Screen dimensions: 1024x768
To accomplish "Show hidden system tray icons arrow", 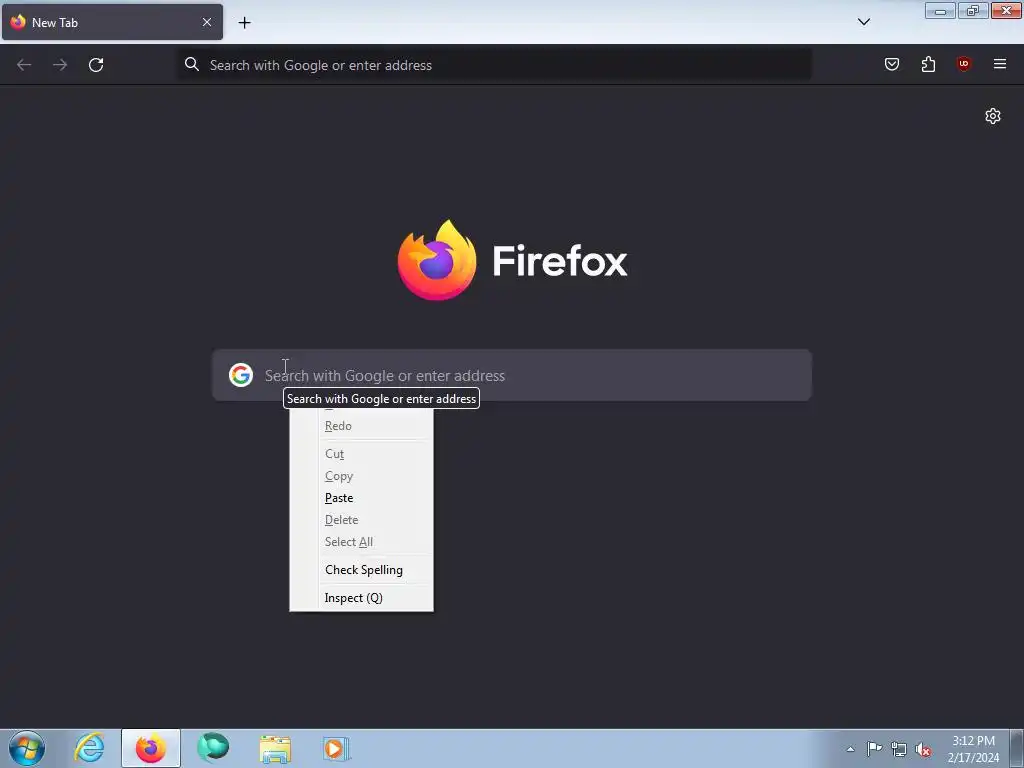I will (x=850, y=750).
